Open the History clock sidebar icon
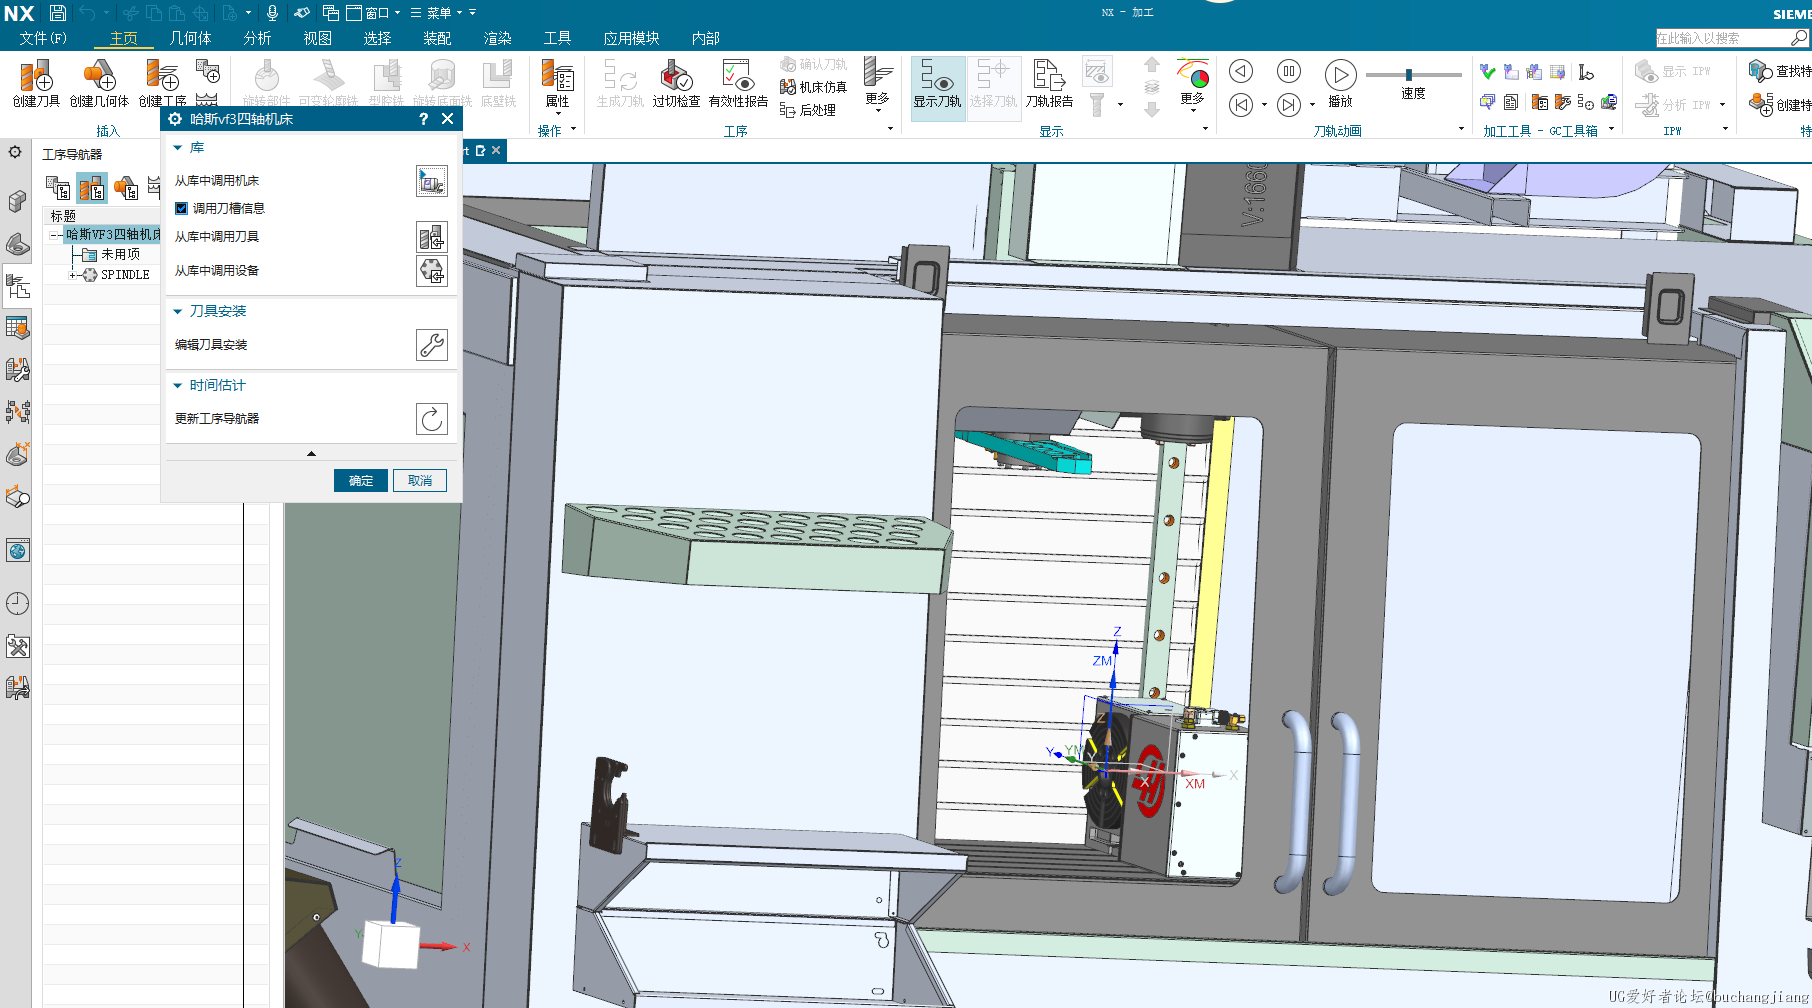 point(17,603)
